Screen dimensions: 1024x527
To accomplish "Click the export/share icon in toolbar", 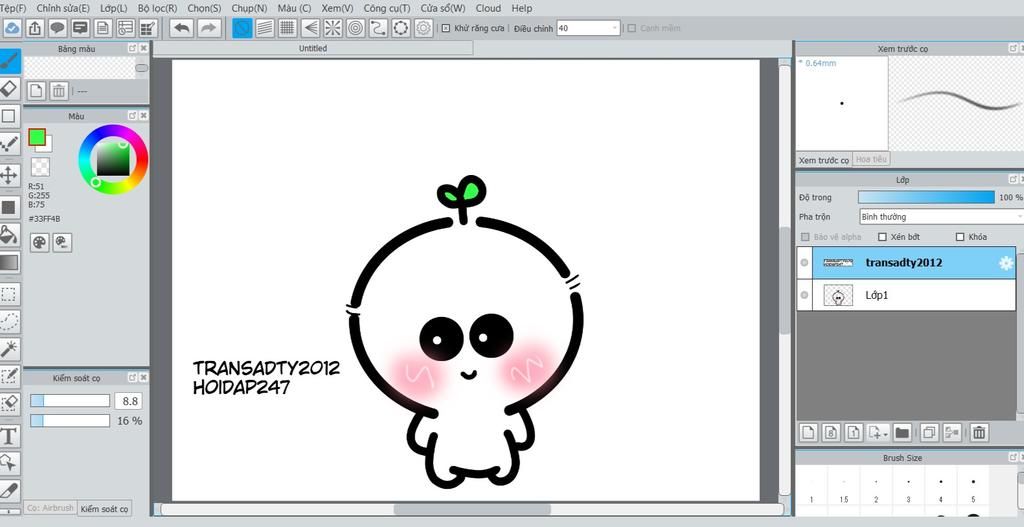I will point(35,28).
